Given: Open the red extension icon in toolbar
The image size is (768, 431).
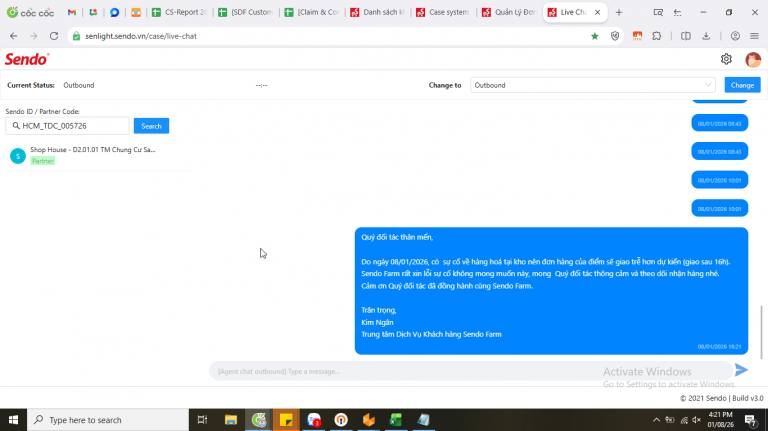Looking at the screenshot, I should (637, 36).
